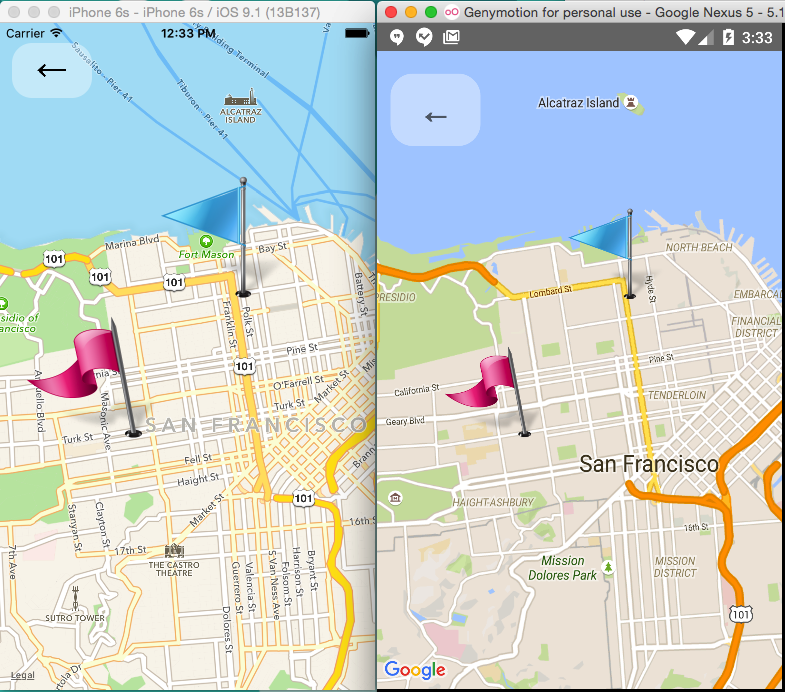This screenshot has height=692, width=785.
Task: Tap the 'Lombard St' label on Google map
Action: (x=551, y=291)
